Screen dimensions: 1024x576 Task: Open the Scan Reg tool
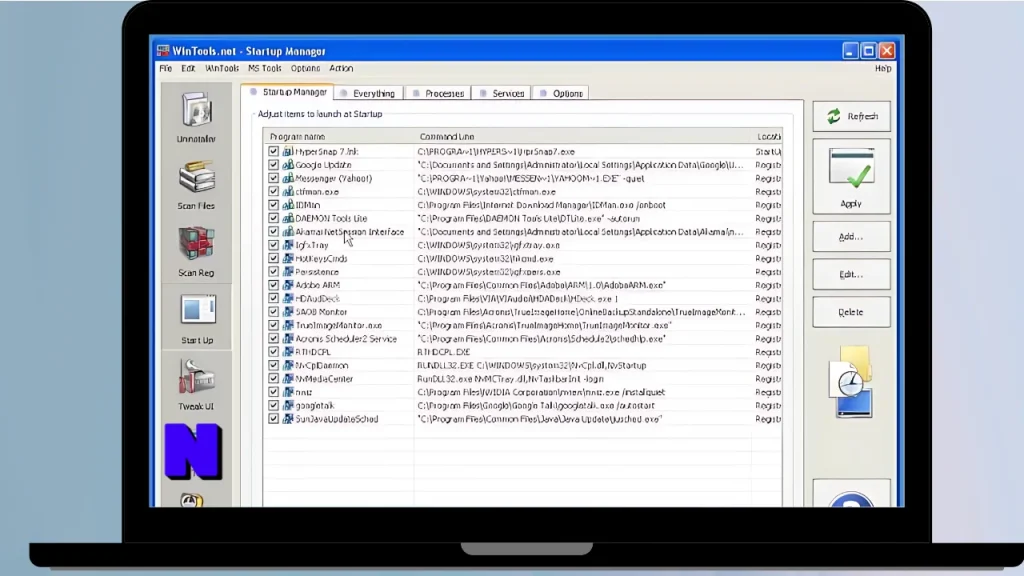[196, 251]
